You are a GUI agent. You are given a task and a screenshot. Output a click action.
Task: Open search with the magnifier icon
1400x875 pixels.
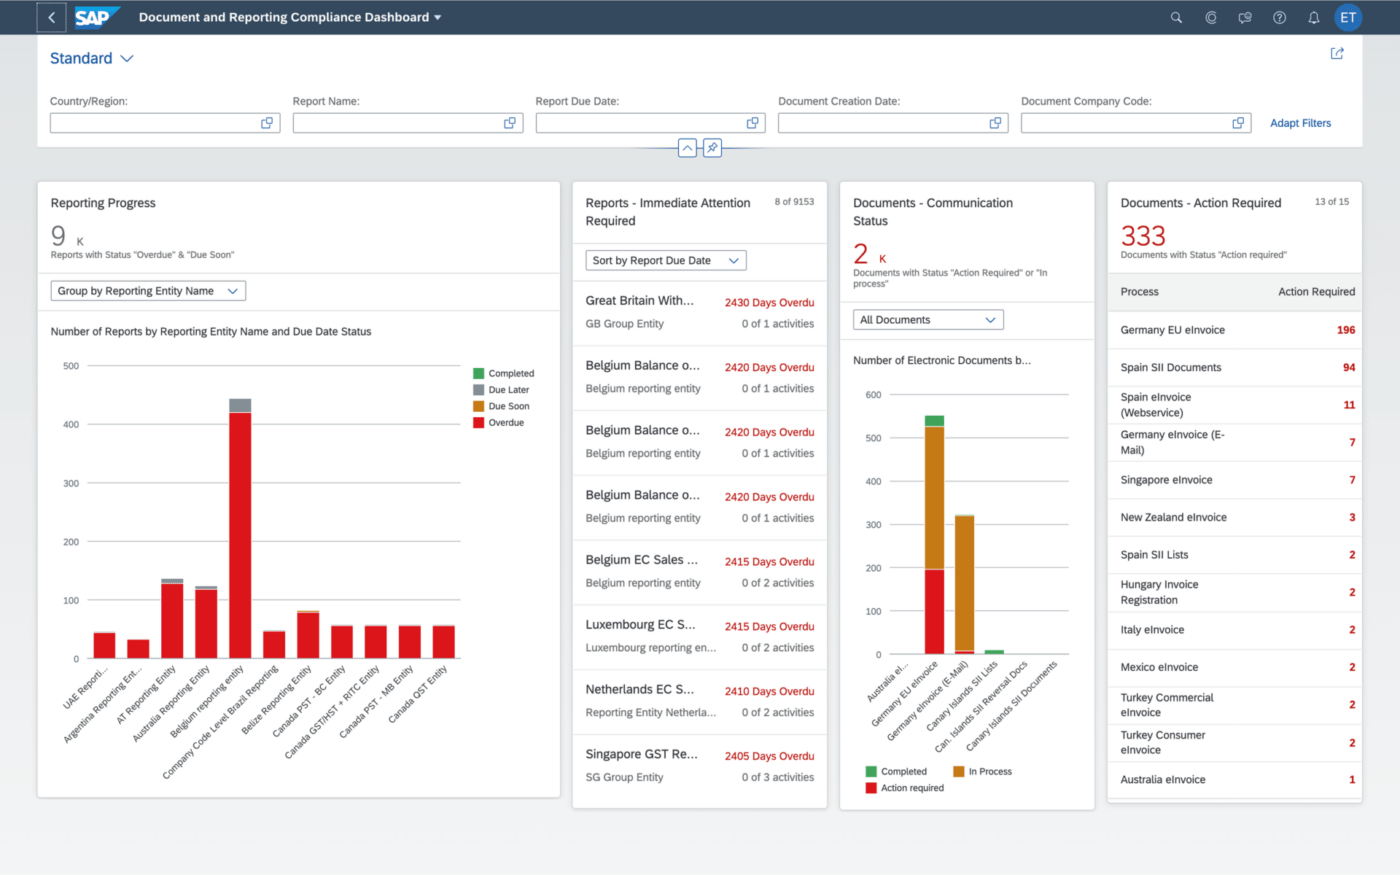click(1176, 17)
